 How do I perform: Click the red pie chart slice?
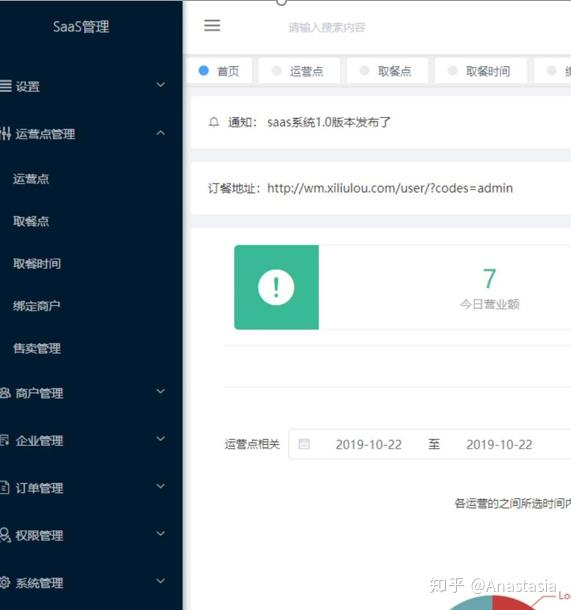(511, 603)
